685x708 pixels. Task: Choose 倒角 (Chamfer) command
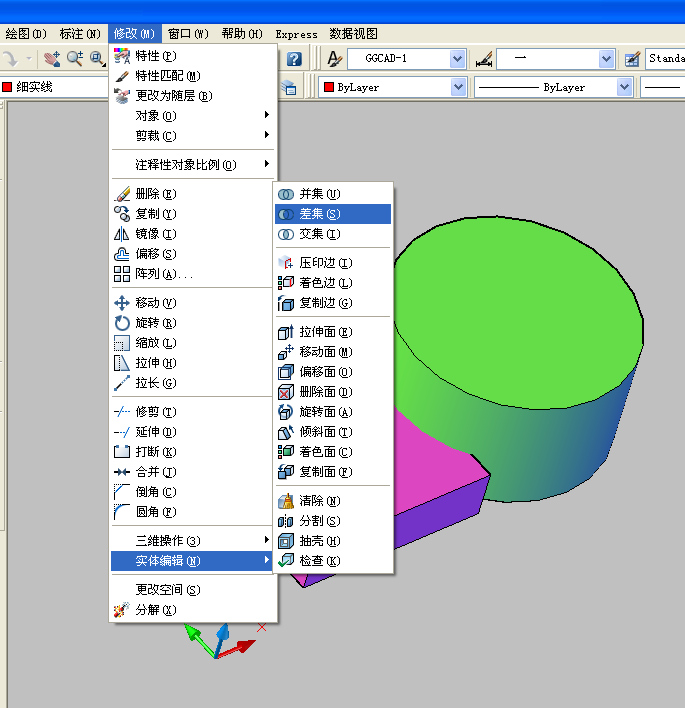(193, 492)
